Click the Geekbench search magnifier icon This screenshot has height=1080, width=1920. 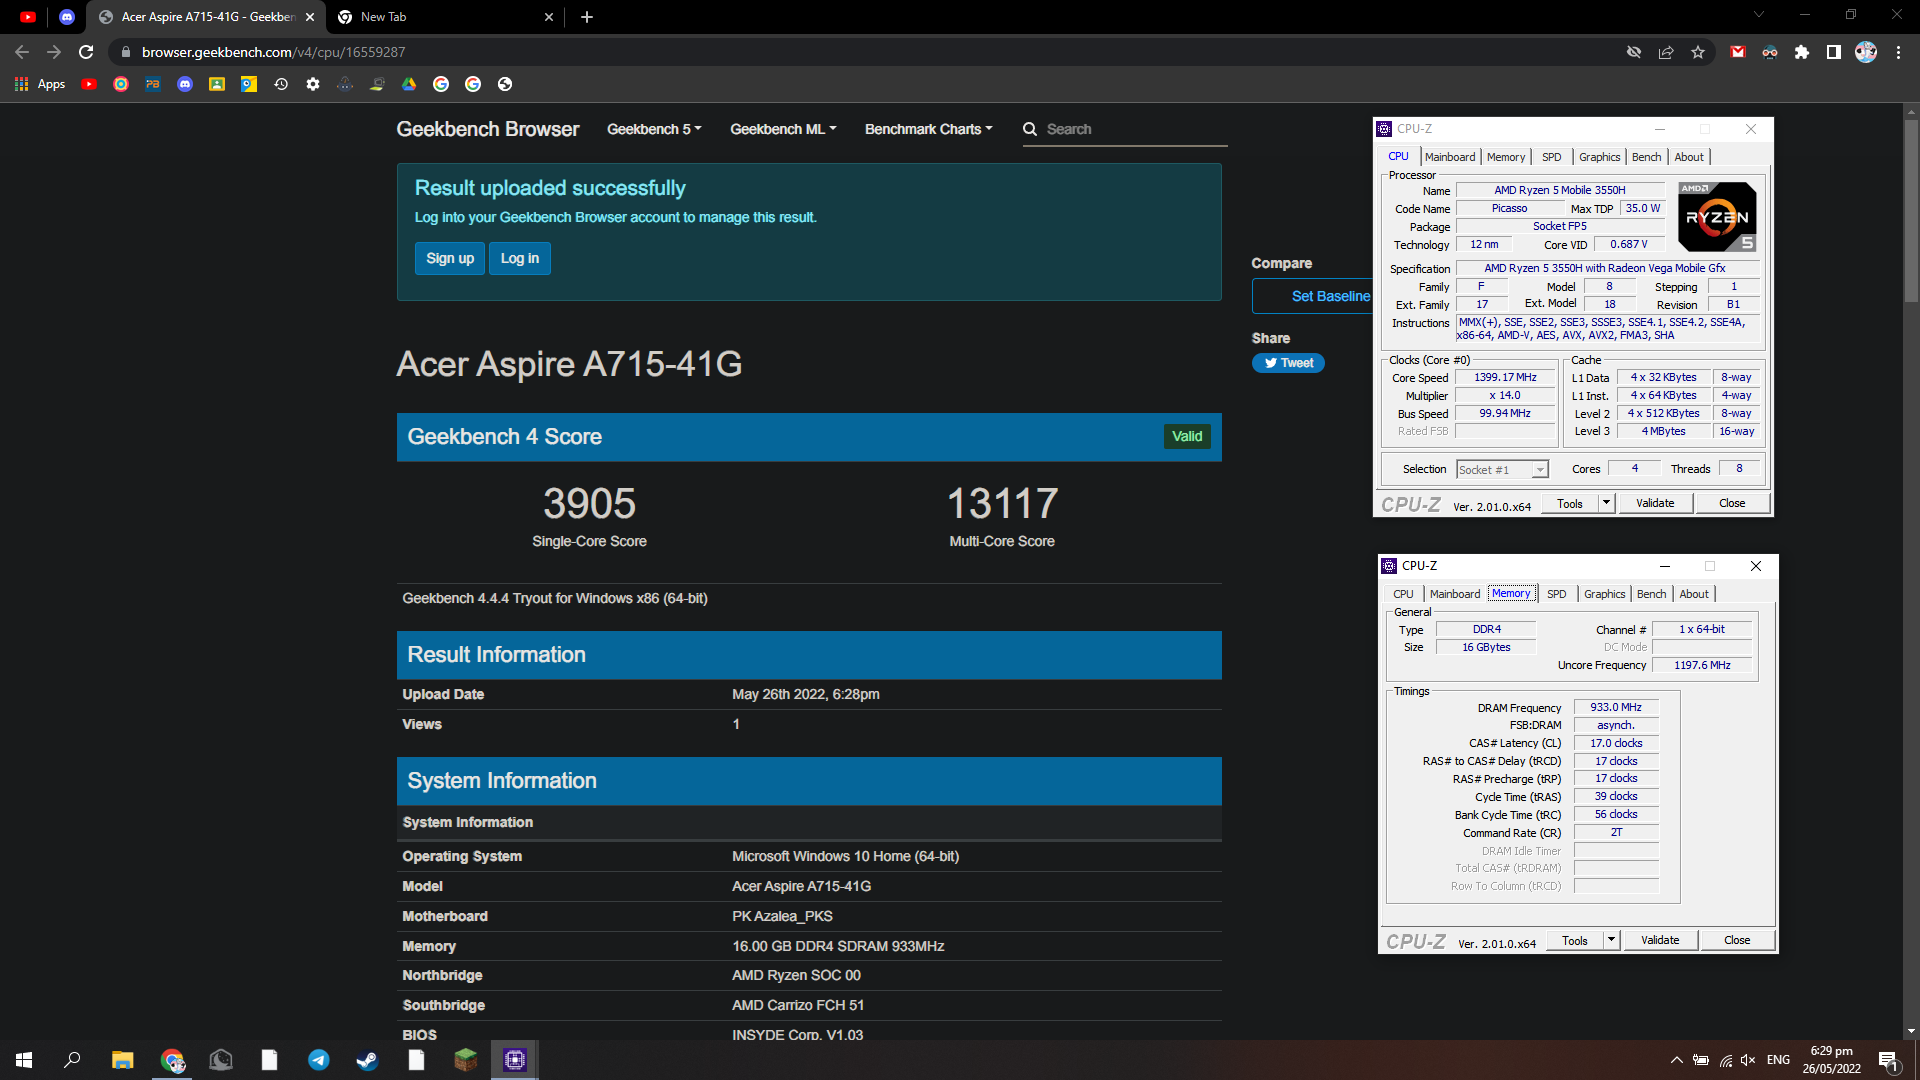(x=1030, y=129)
